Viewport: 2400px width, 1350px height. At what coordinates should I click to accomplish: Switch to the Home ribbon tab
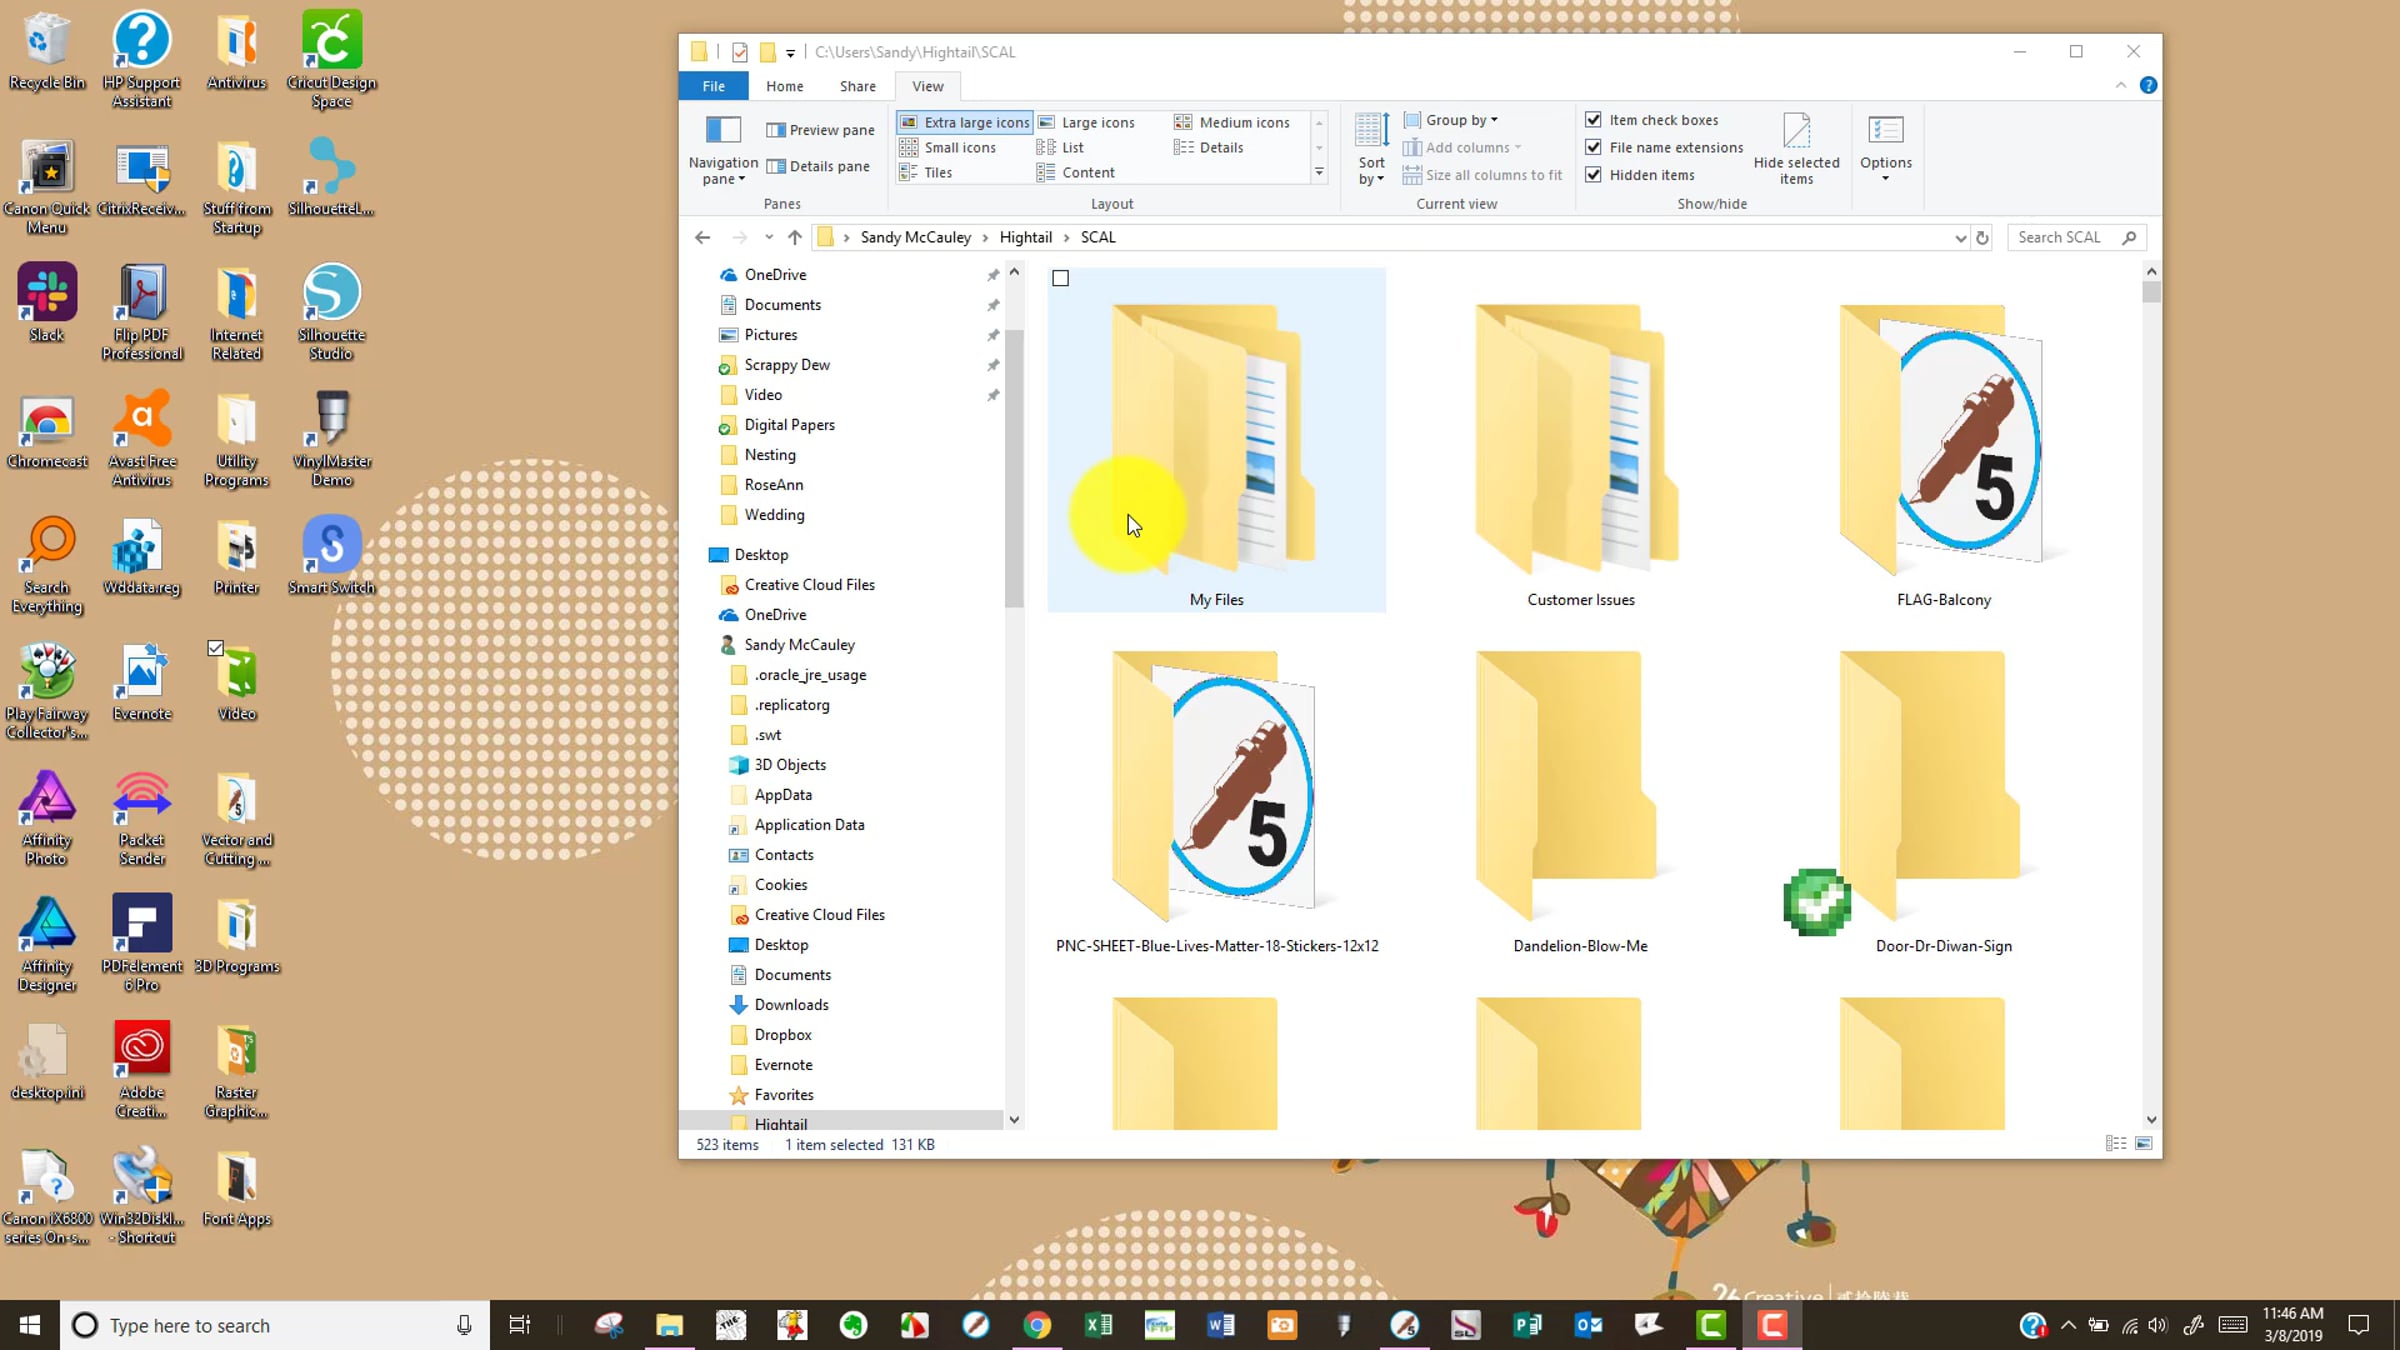[785, 86]
